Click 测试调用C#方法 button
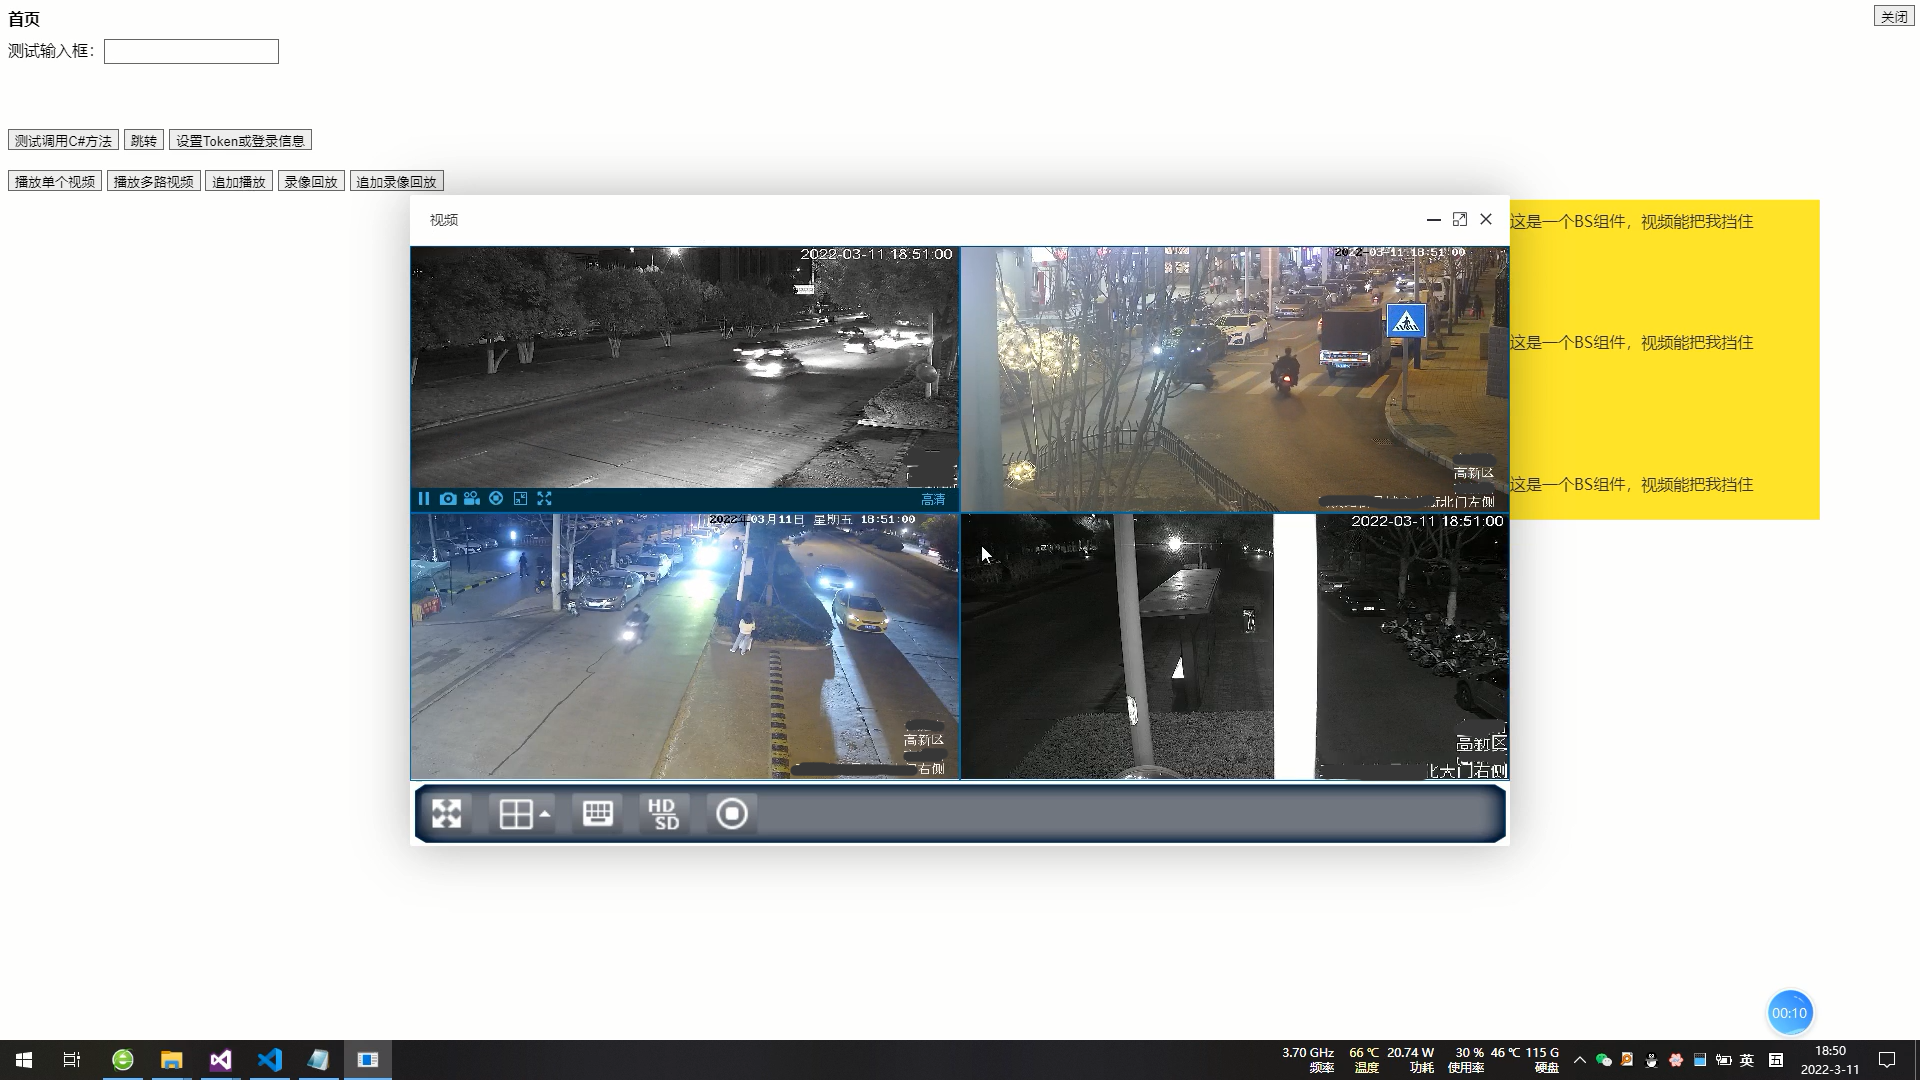This screenshot has height=1080, width=1920. [x=63, y=140]
